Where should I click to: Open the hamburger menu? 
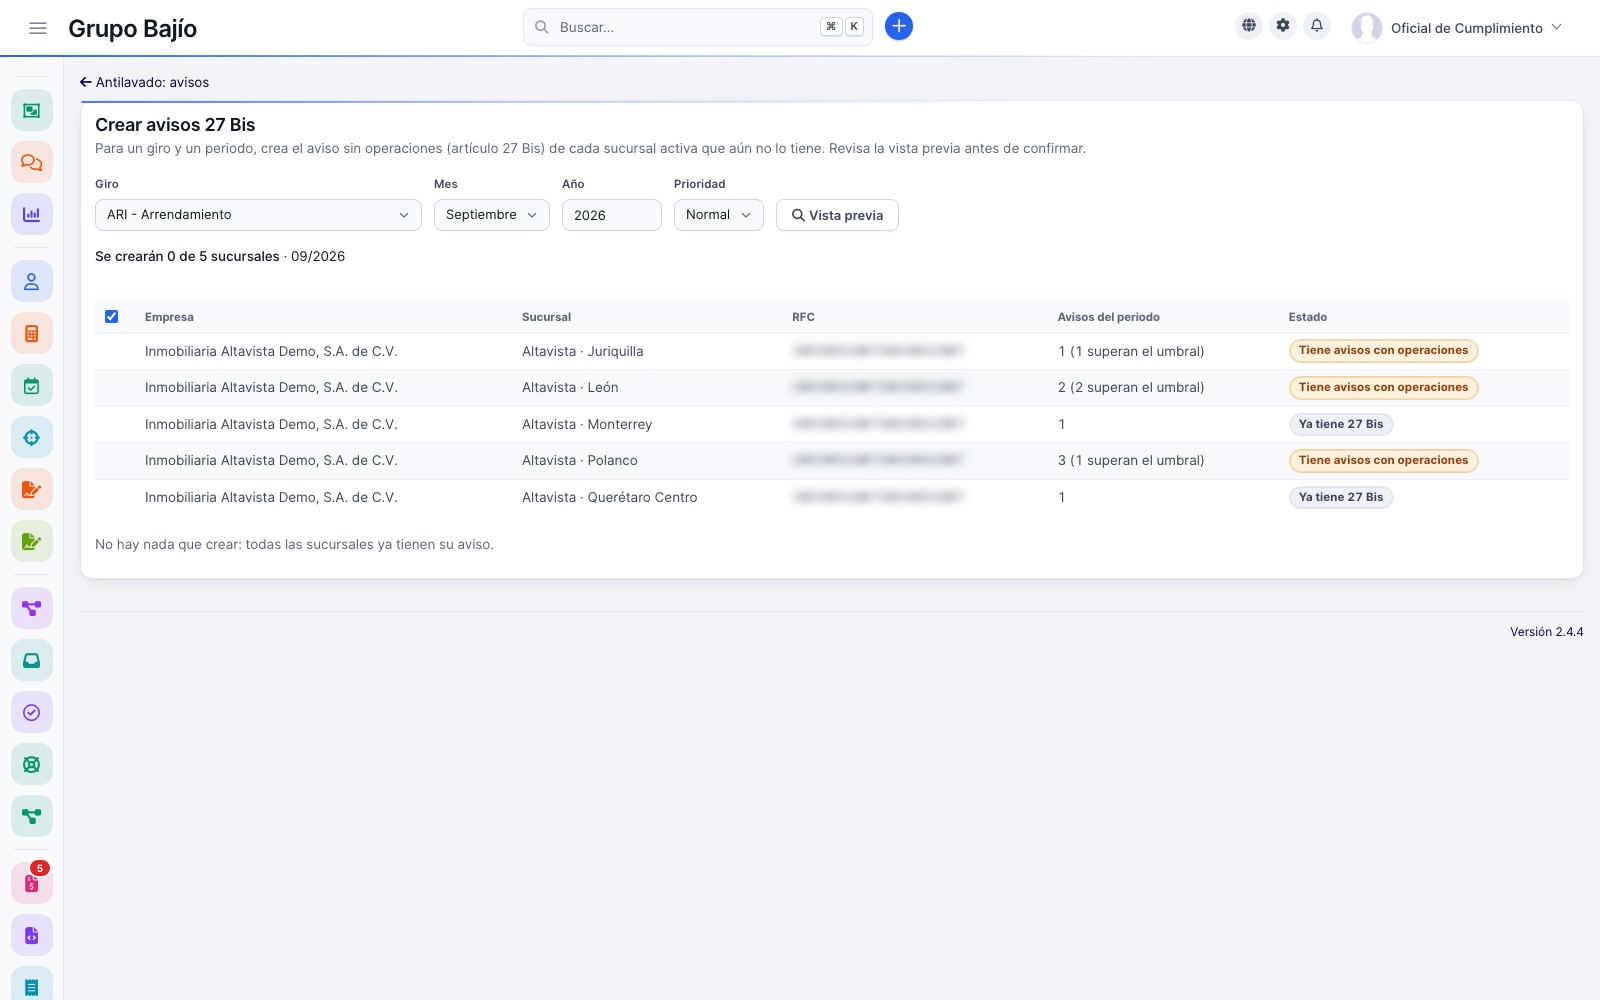coord(38,28)
